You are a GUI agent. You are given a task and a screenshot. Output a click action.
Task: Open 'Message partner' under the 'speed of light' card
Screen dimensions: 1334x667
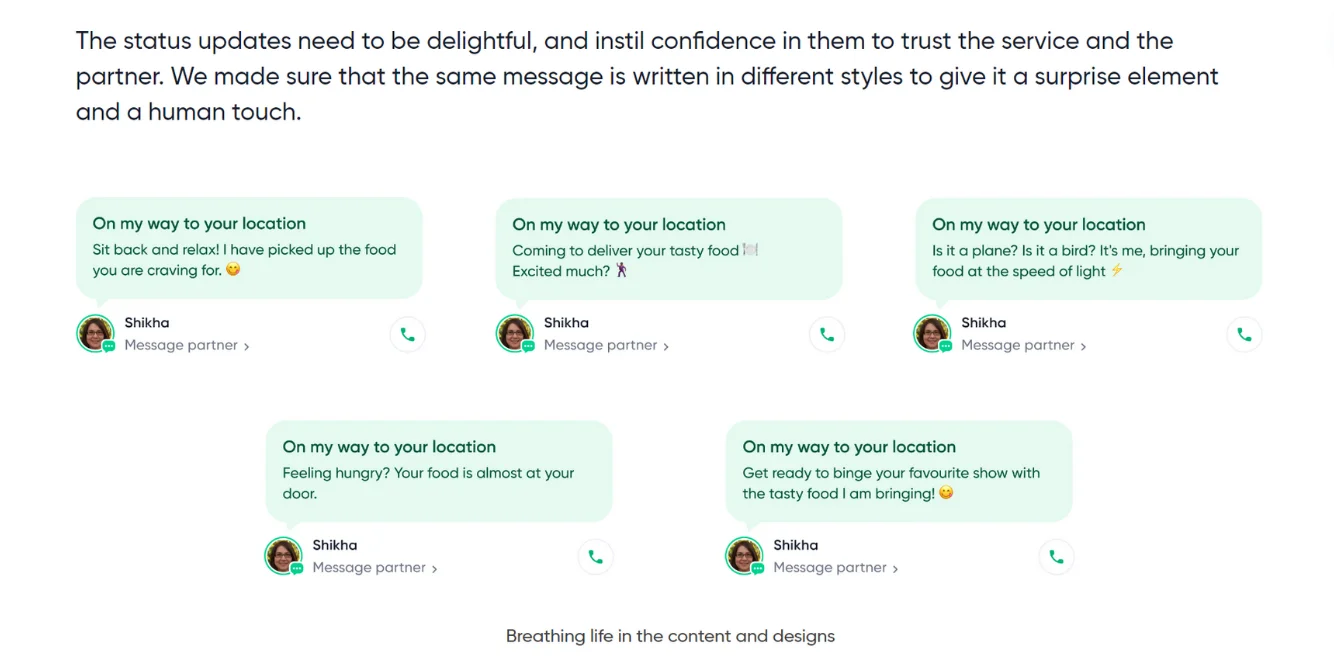coord(1024,345)
